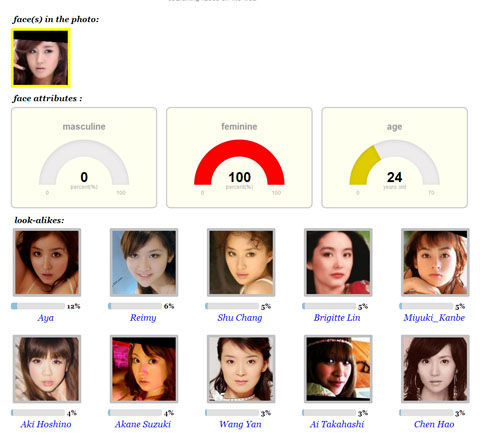Click Brigitte Lin's 5% similarity bar

point(329,306)
